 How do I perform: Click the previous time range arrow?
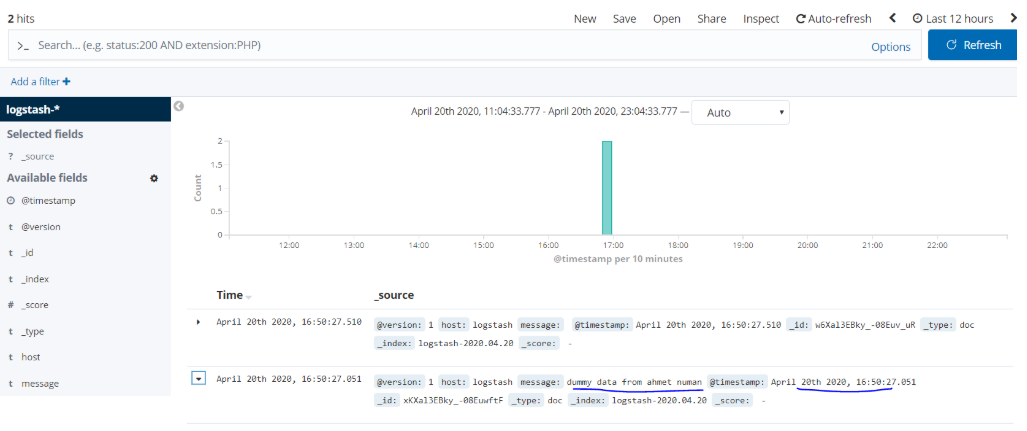click(892, 18)
